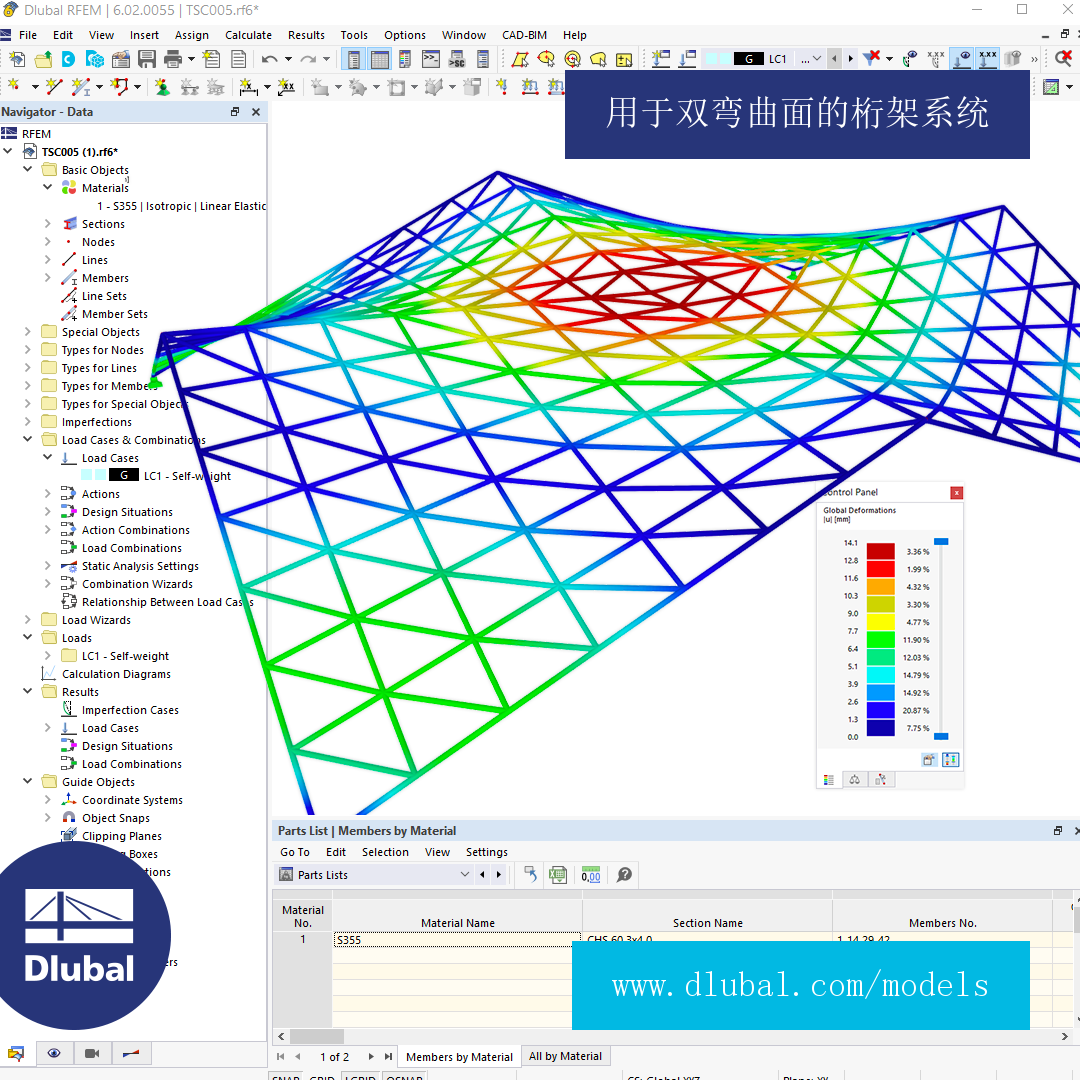Open the Parts Lists dropdown
1080x1080 pixels.
point(465,874)
